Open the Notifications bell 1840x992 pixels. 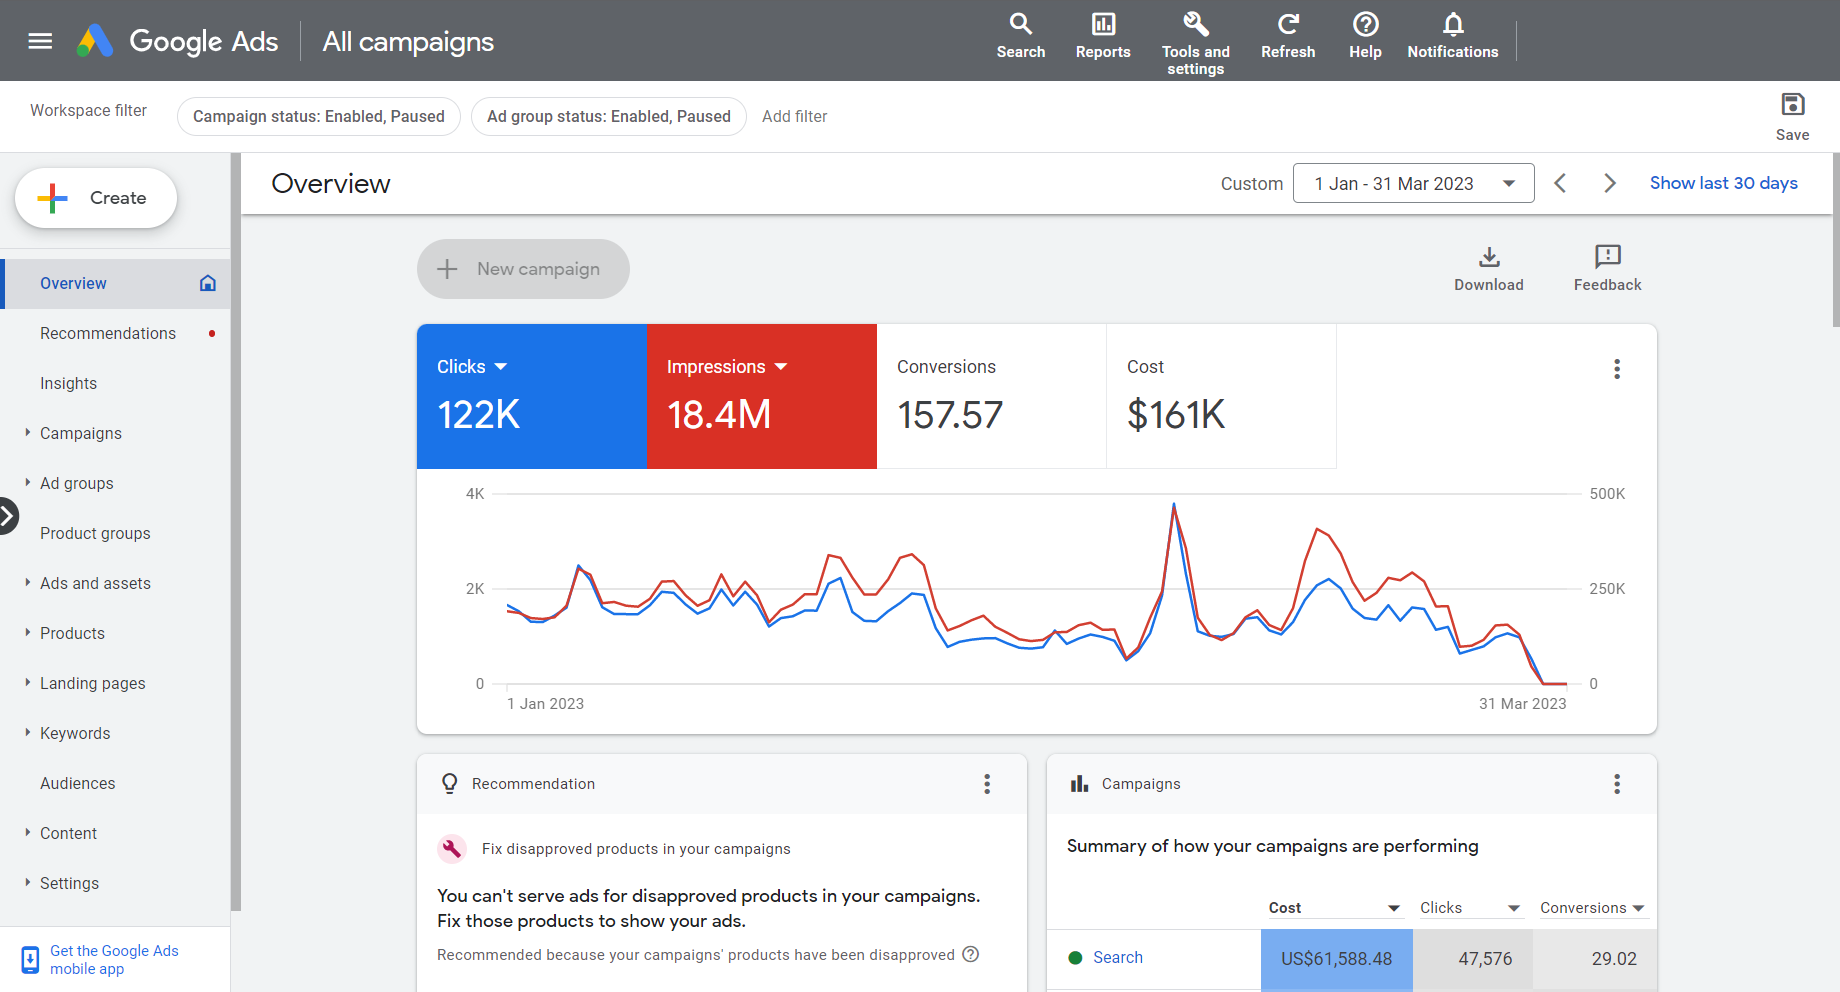1452,25
